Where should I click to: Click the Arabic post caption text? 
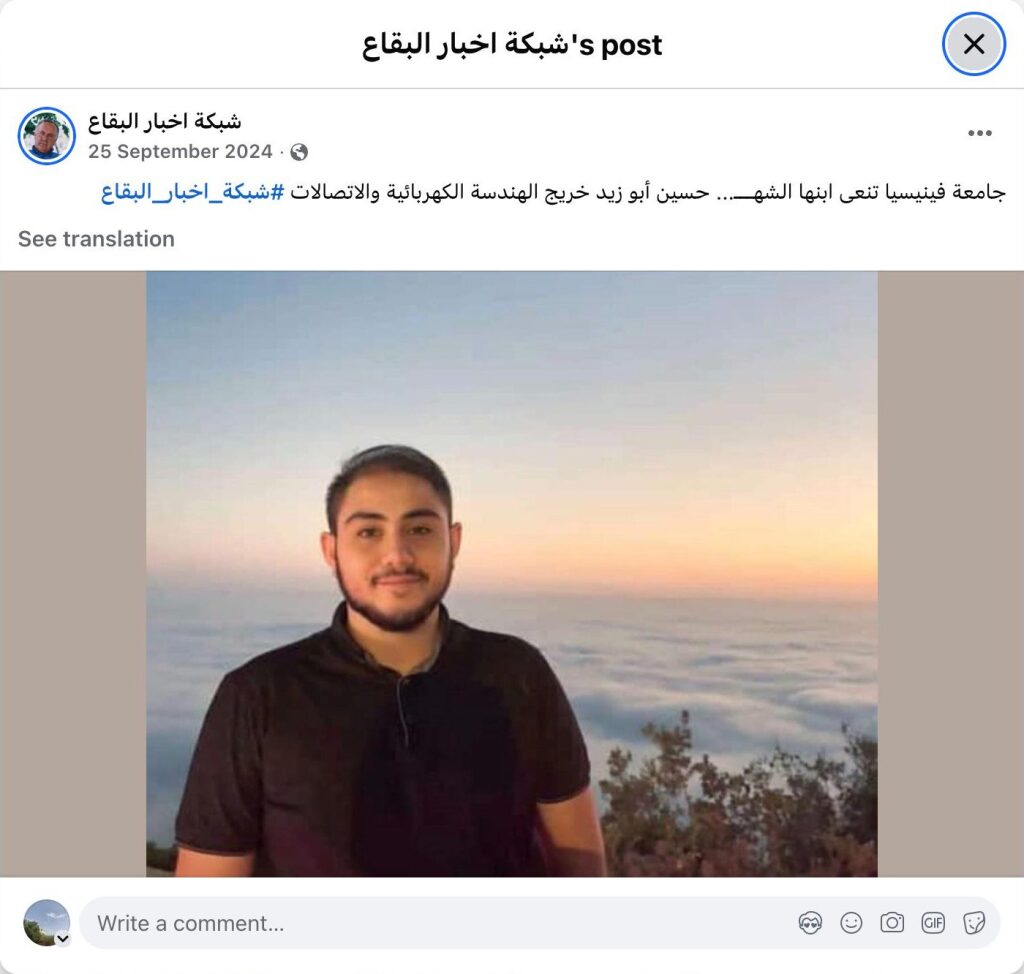(x=647, y=192)
